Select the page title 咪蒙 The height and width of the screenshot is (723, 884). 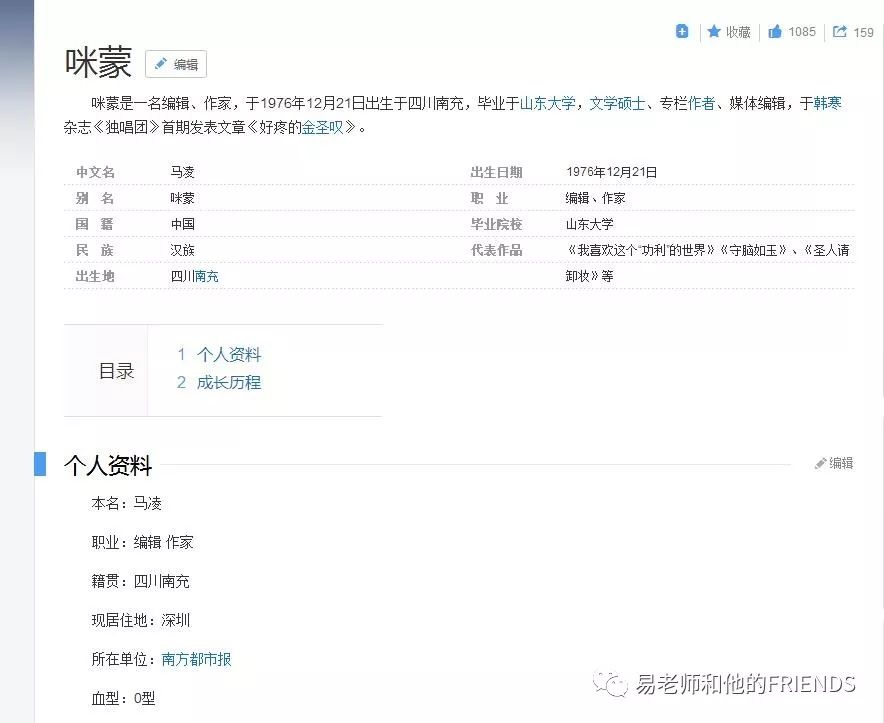click(x=98, y=63)
